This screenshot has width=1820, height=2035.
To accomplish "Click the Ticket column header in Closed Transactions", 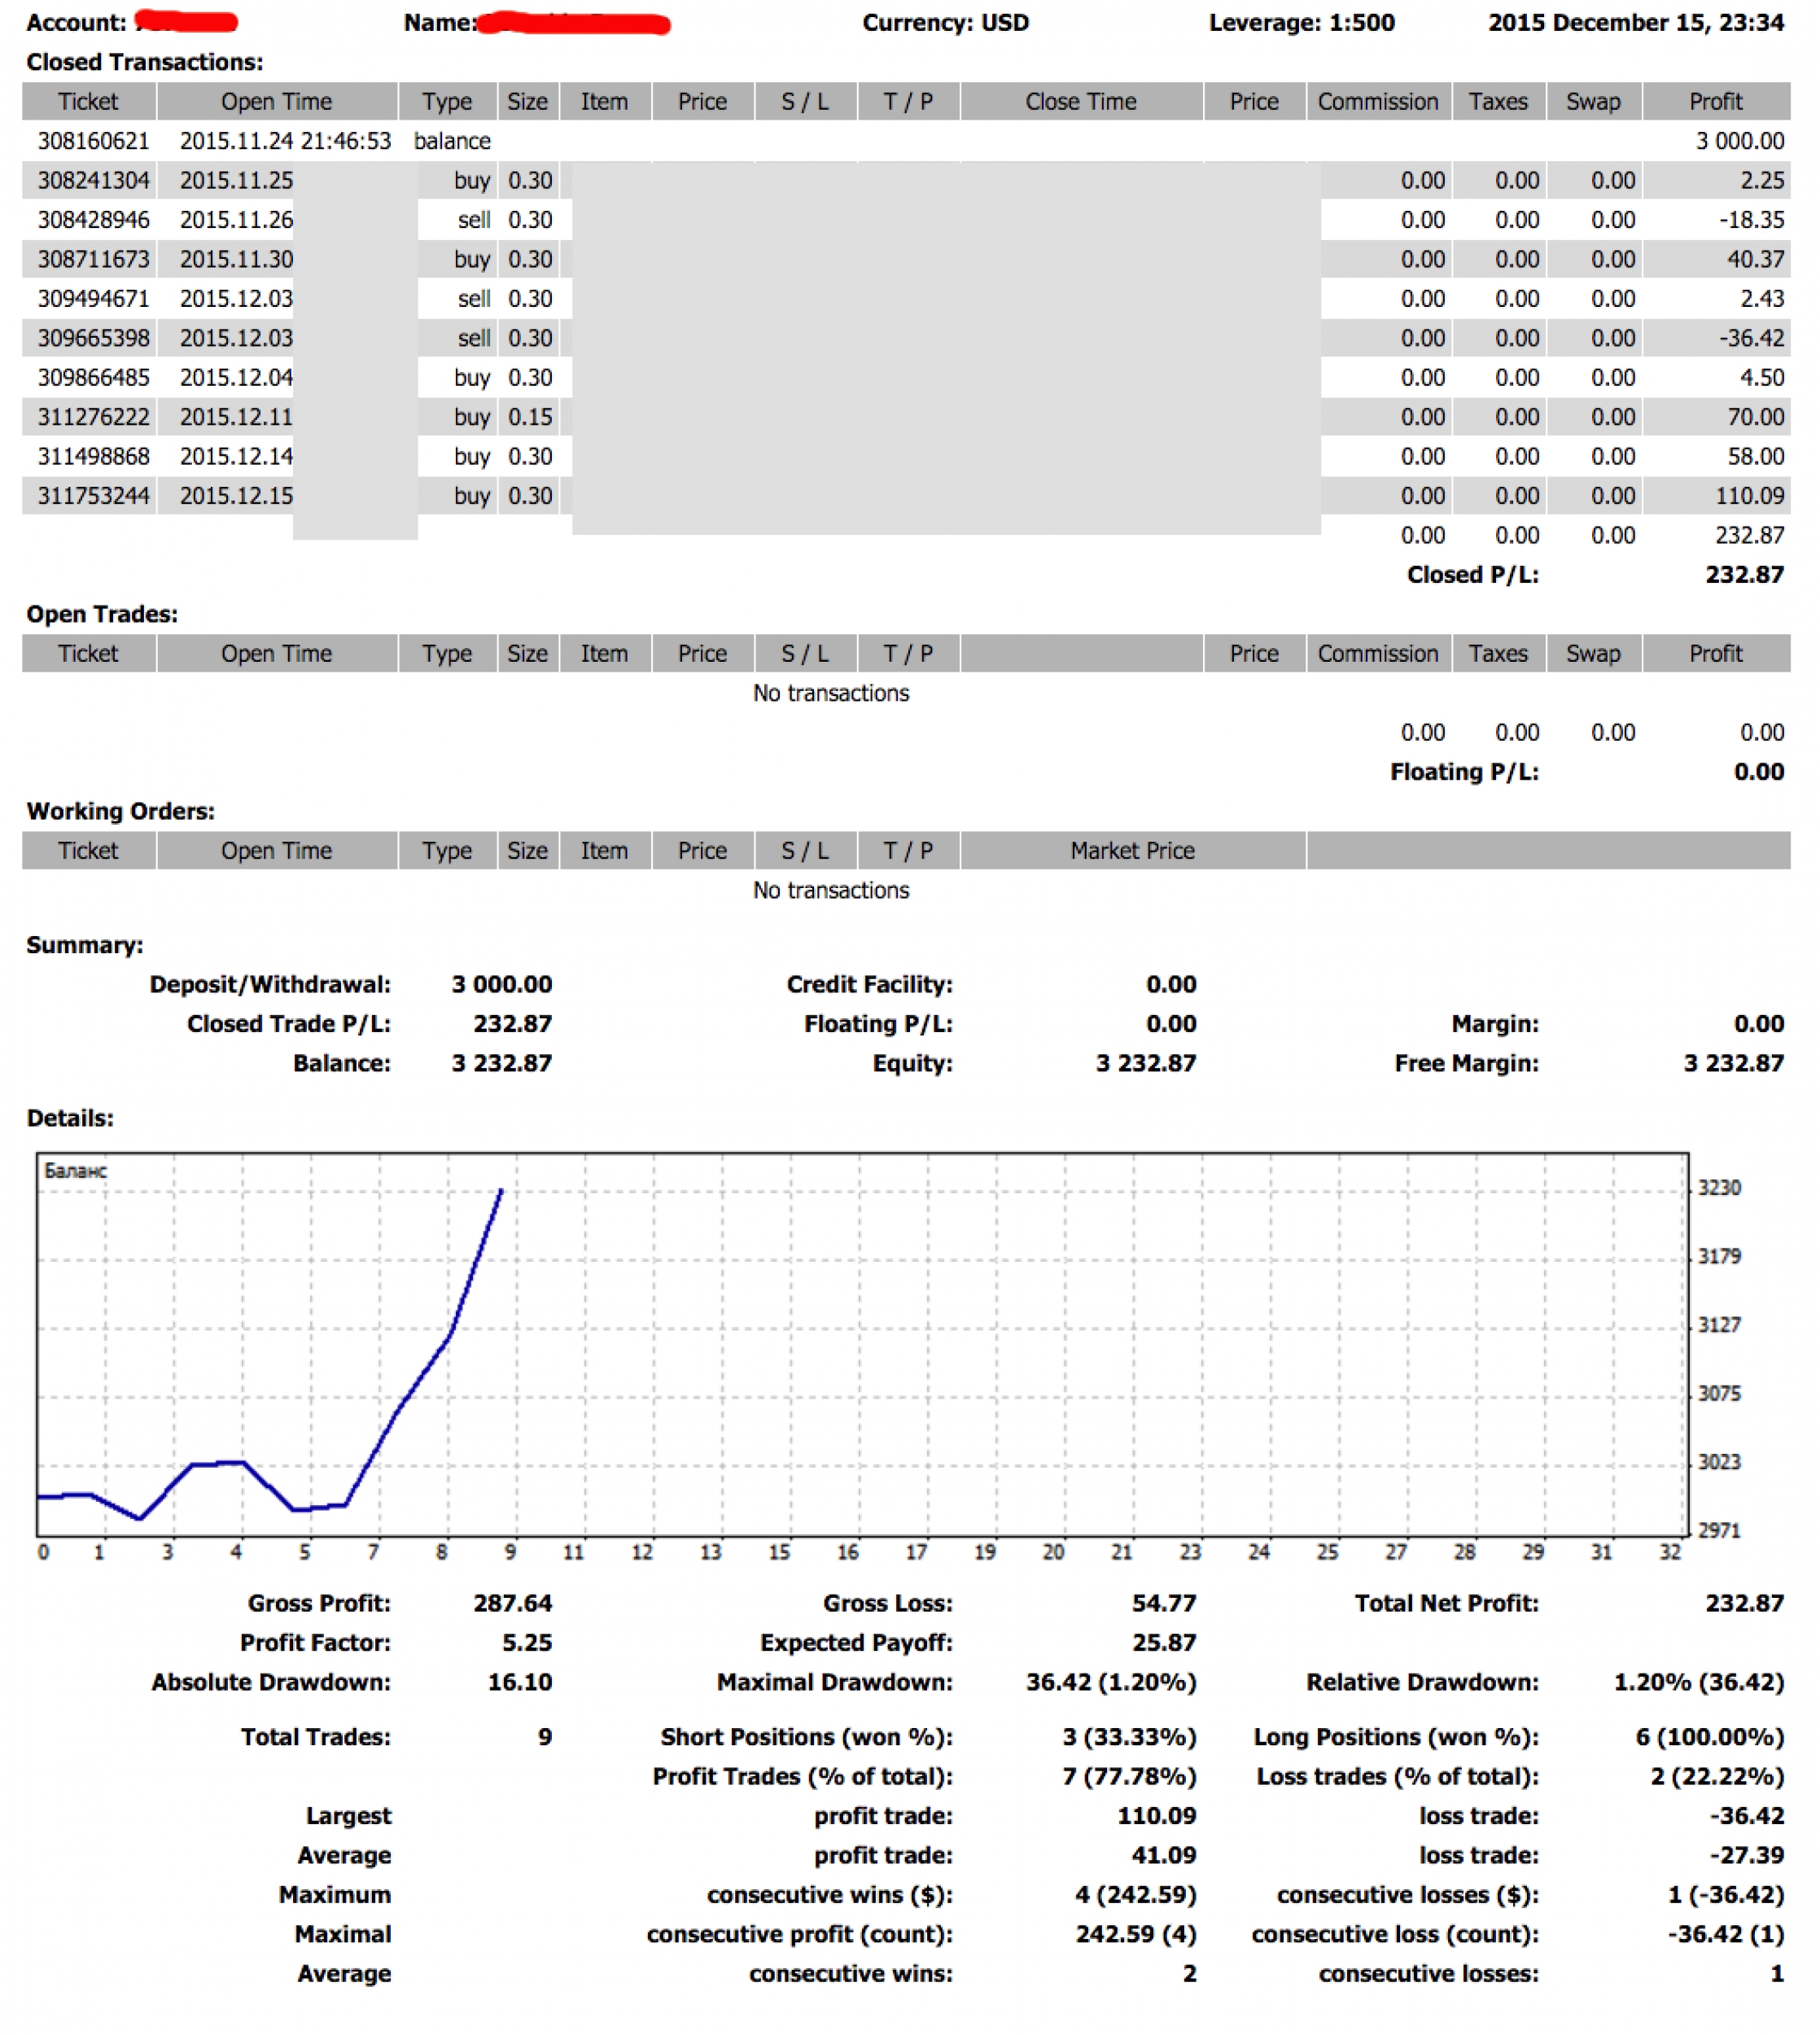I will click(88, 102).
